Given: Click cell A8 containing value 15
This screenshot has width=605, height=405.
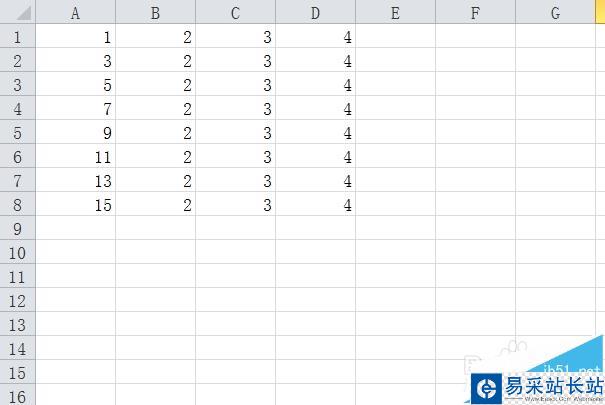Looking at the screenshot, I should coord(76,205).
